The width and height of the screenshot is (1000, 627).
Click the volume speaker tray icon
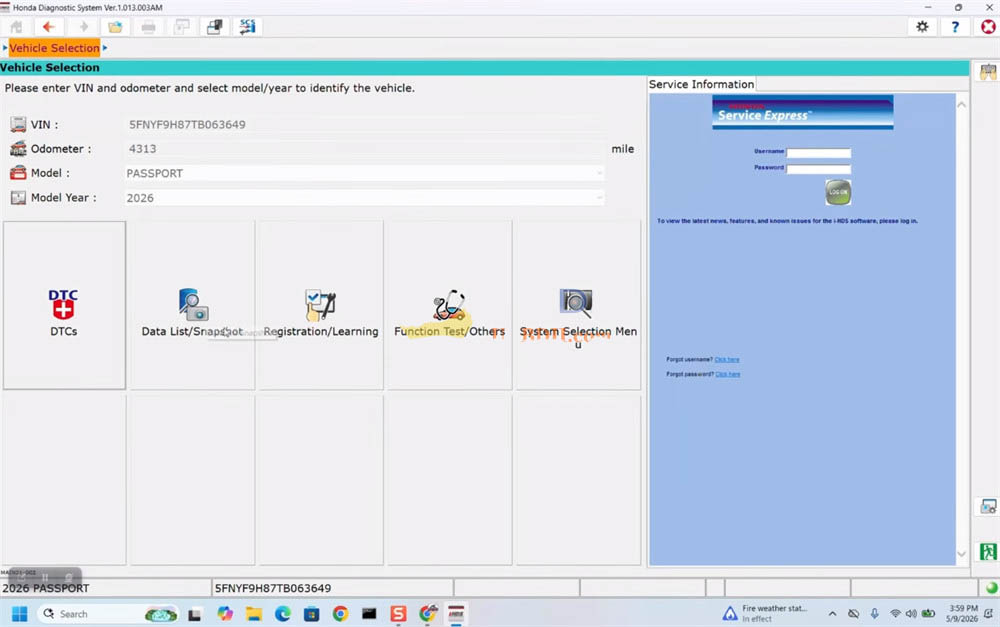911,614
